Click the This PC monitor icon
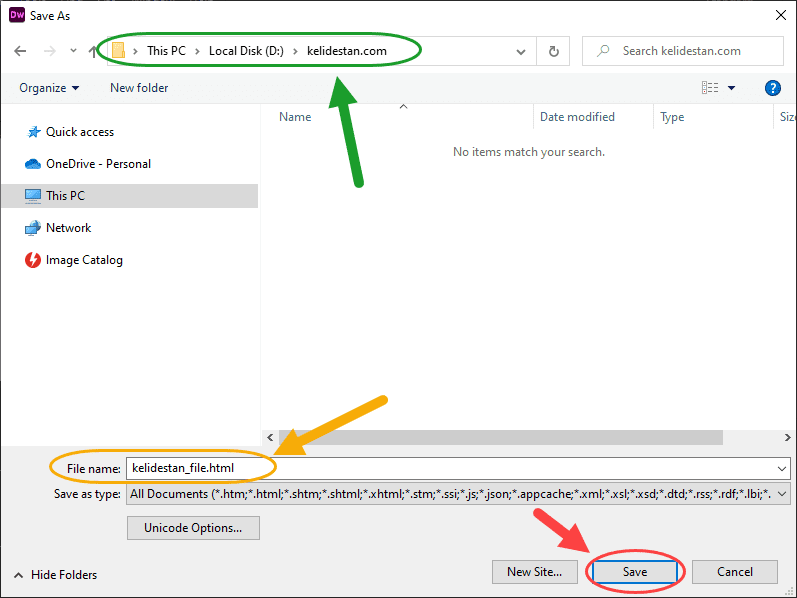 (33, 196)
